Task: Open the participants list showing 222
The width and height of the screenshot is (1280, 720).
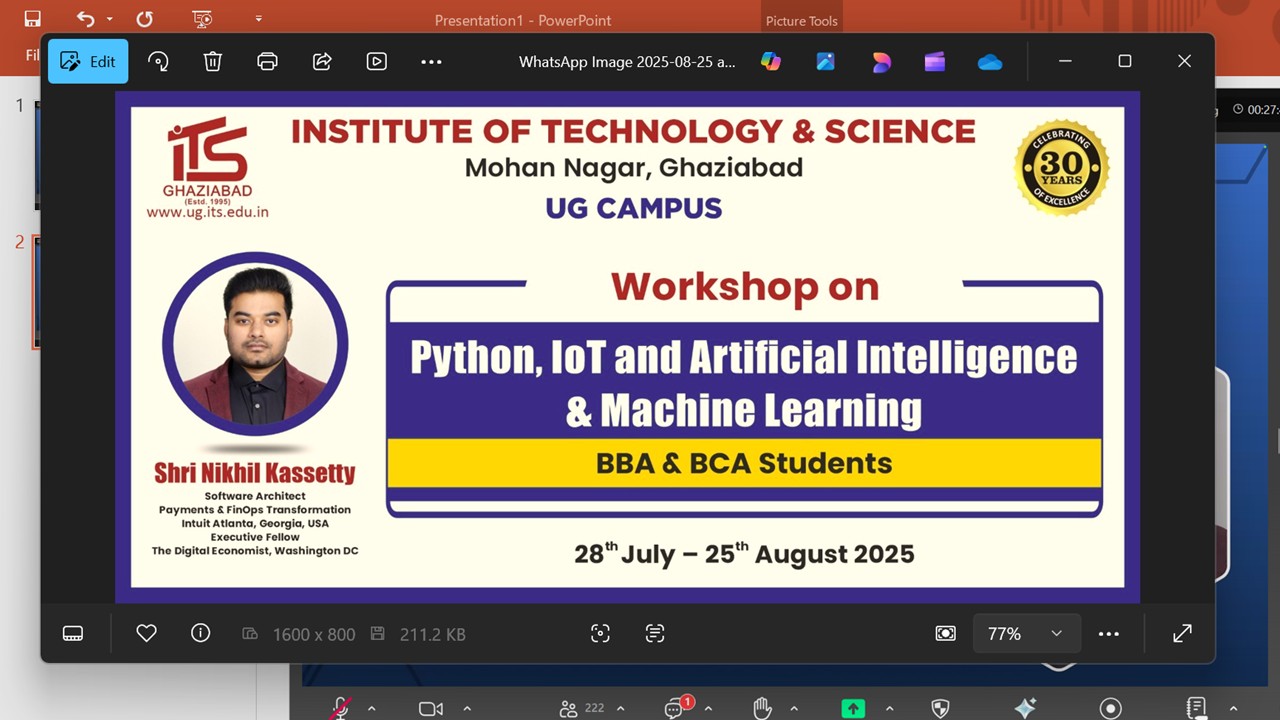Action: (x=582, y=708)
